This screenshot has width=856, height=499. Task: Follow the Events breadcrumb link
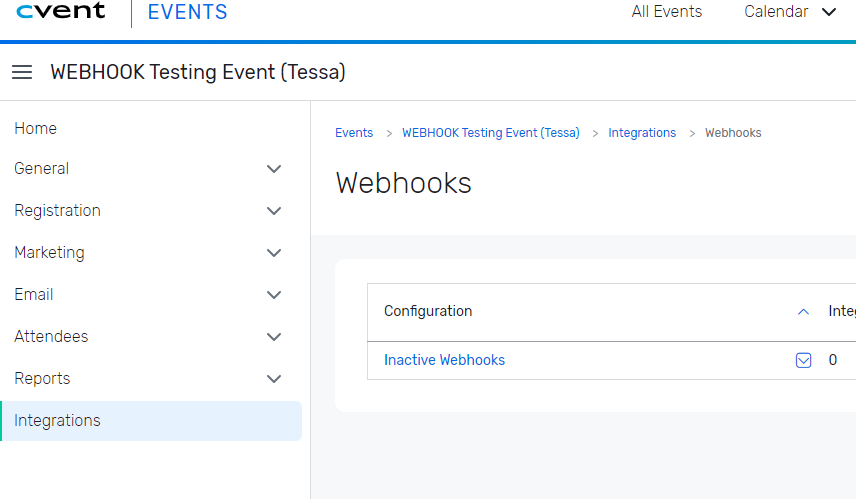(354, 133)
